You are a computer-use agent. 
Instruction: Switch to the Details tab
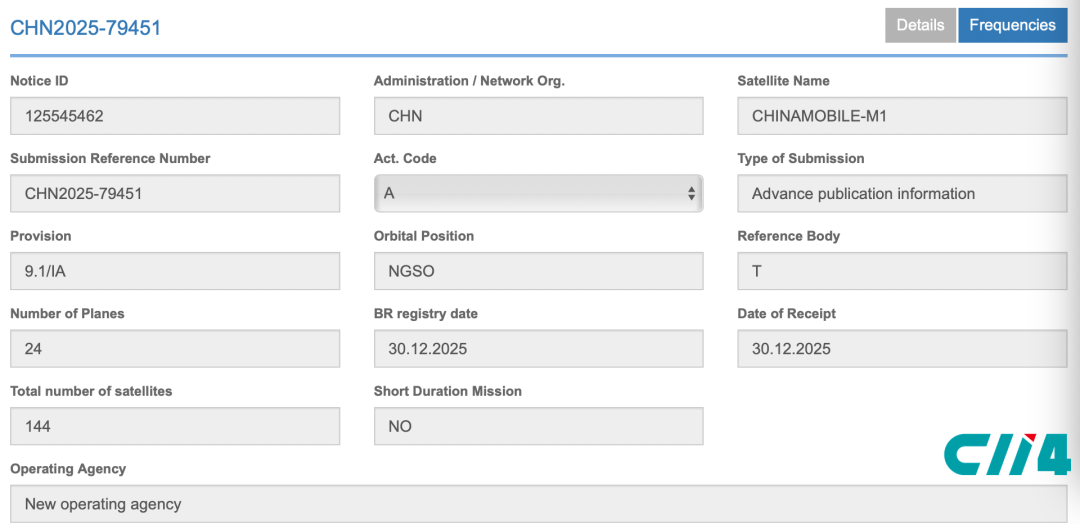click(920, 26)
